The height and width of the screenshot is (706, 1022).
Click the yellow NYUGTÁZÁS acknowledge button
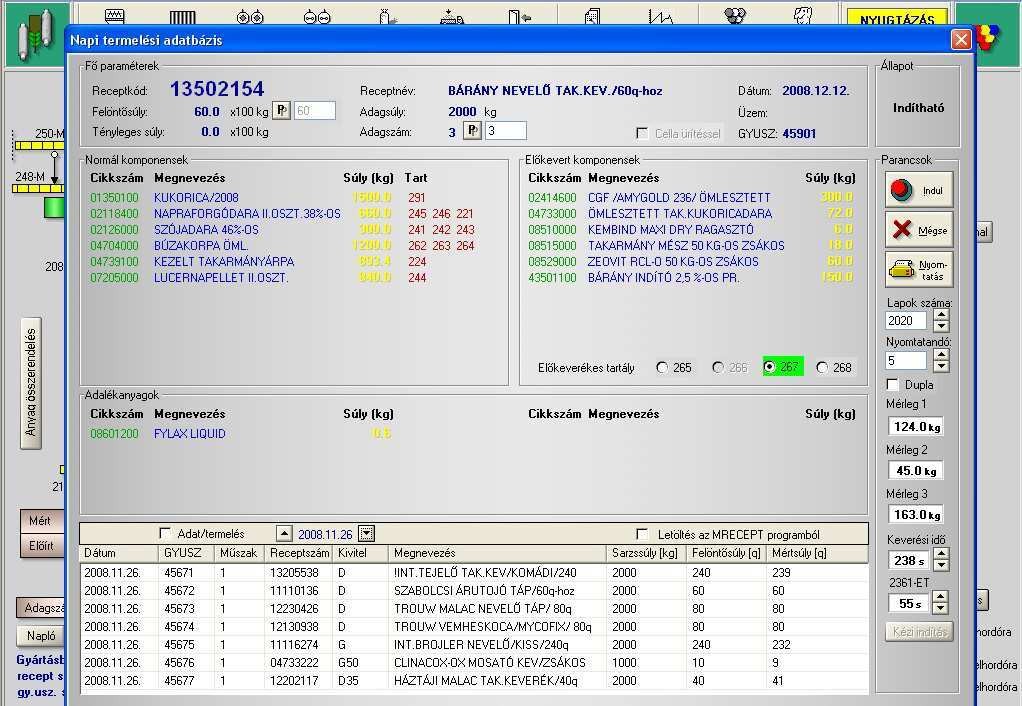(x=896, y=18)
